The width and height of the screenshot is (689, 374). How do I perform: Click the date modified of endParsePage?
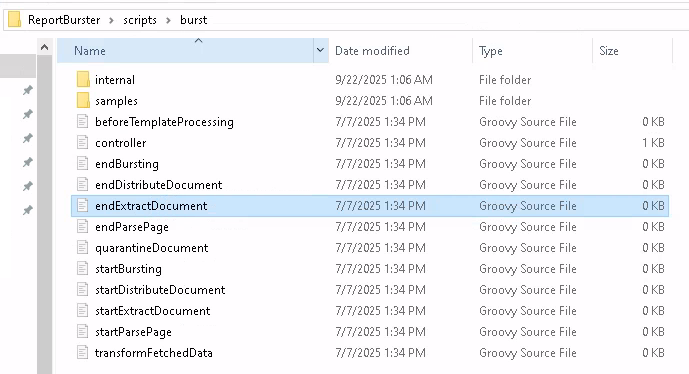pyautogui.click(x=380, y=227)
